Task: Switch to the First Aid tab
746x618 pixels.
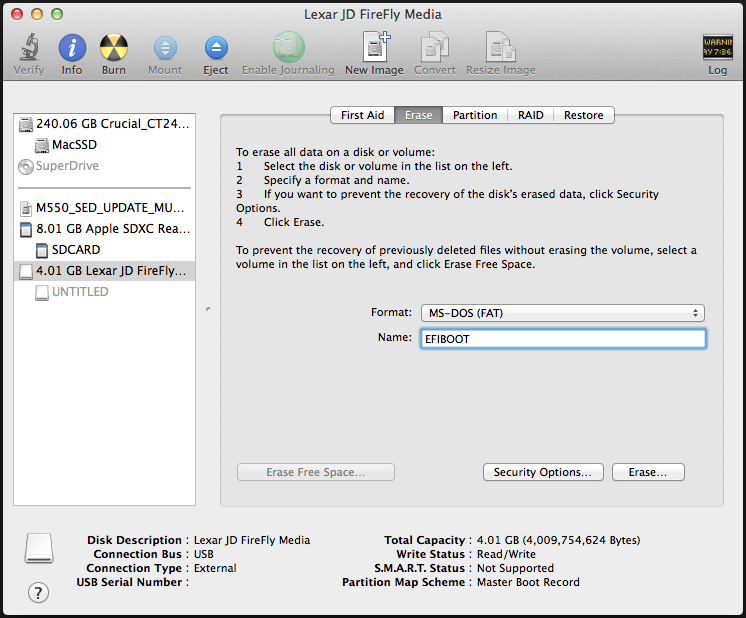Action: (x=363, y=115)
